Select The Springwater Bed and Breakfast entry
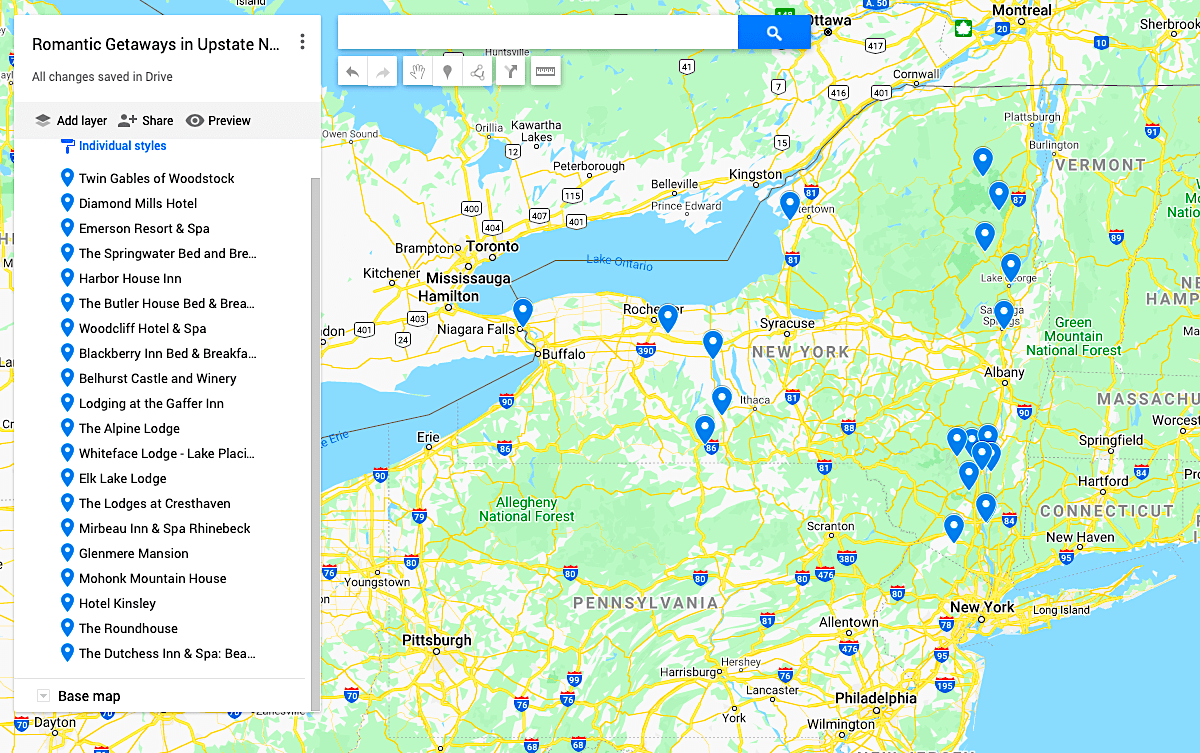1200x753 pixels. pos(168,253)
